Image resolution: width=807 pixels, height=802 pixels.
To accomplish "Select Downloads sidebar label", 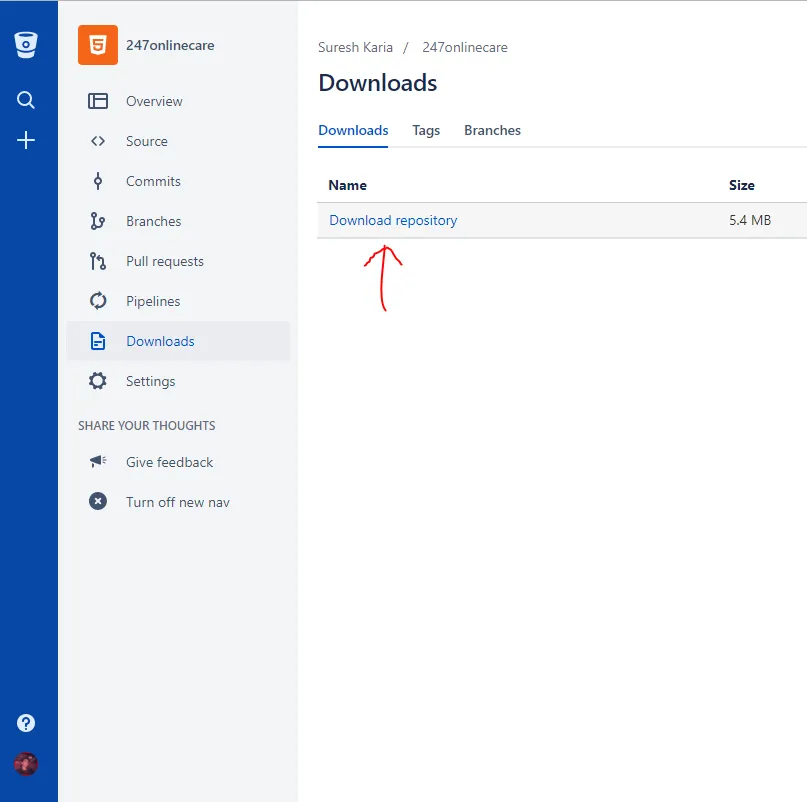I will [160, 341].
